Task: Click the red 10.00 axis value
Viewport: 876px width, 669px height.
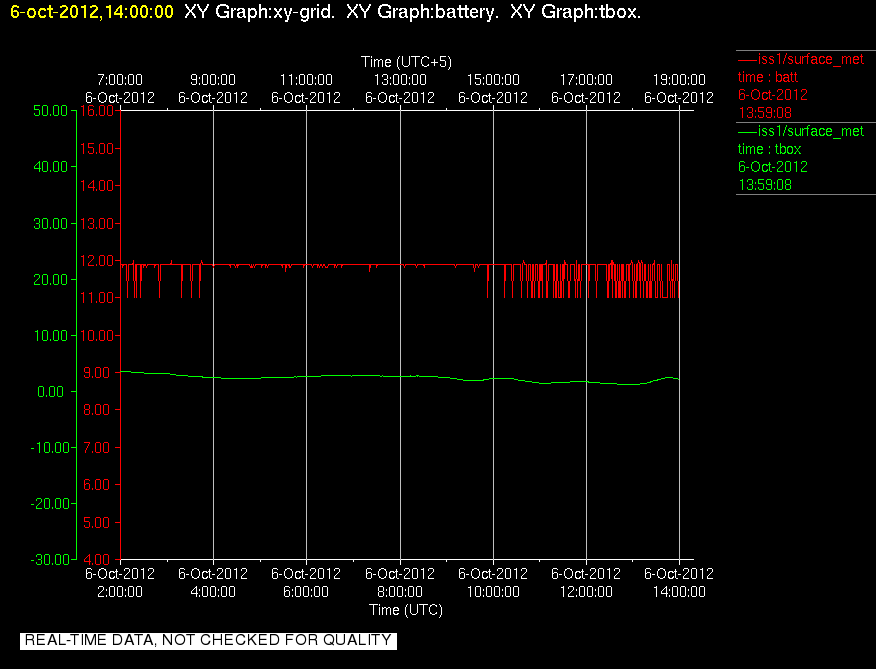Action: [x=97, y=335]
